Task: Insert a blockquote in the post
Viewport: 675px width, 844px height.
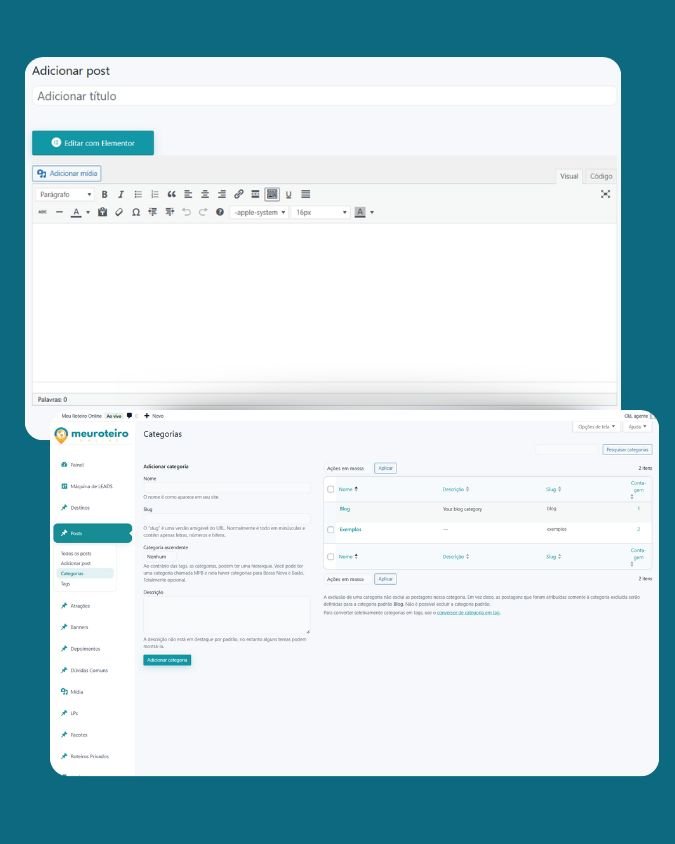Action: coord(171,194)
